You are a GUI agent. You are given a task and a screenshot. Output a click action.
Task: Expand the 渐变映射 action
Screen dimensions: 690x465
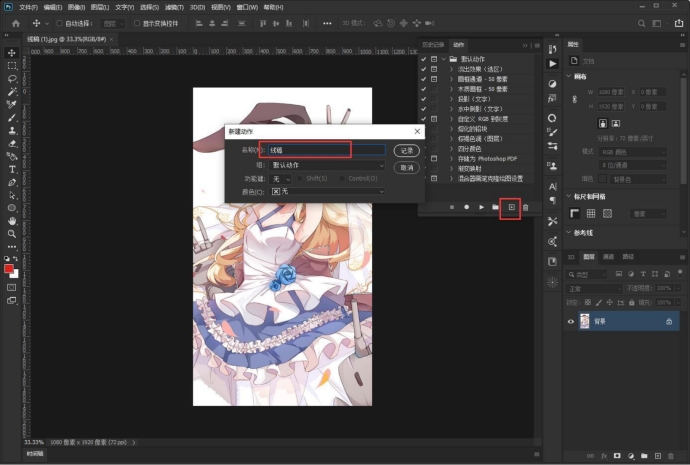[x=451, y=168]
